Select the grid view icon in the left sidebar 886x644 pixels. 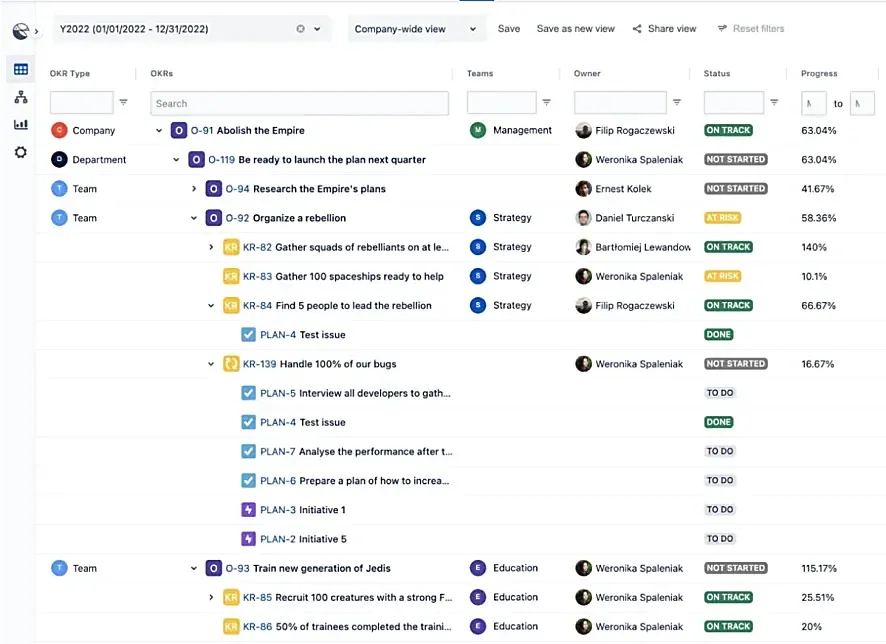click(20, 68)
